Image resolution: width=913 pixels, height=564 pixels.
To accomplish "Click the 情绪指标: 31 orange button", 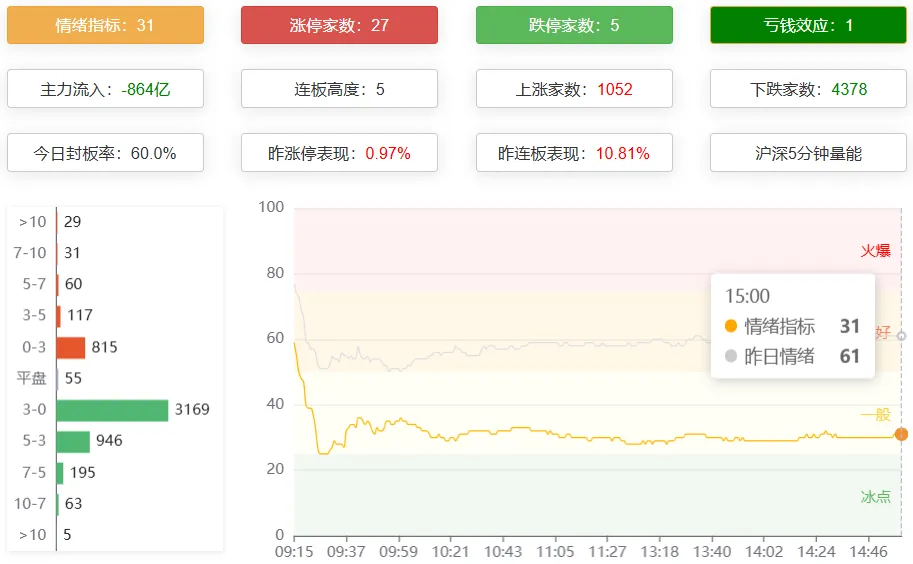I will [105, 25].
